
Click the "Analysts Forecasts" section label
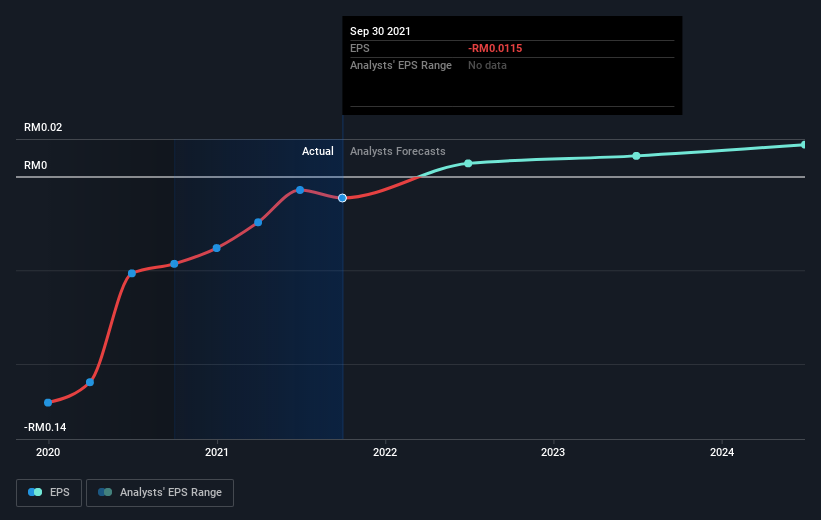coord(398,151)
